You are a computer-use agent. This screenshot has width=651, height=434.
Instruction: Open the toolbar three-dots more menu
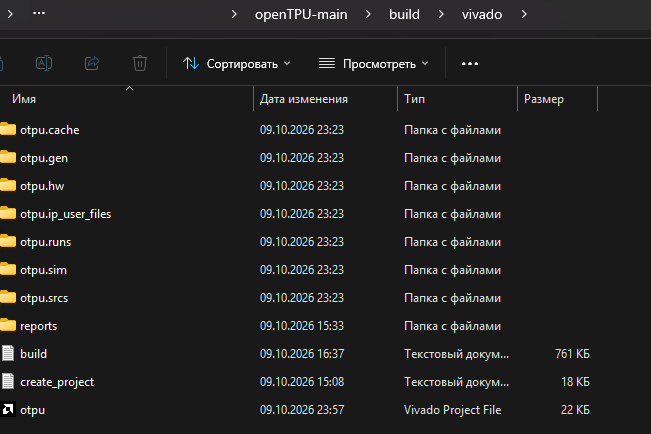pos(470,64)
